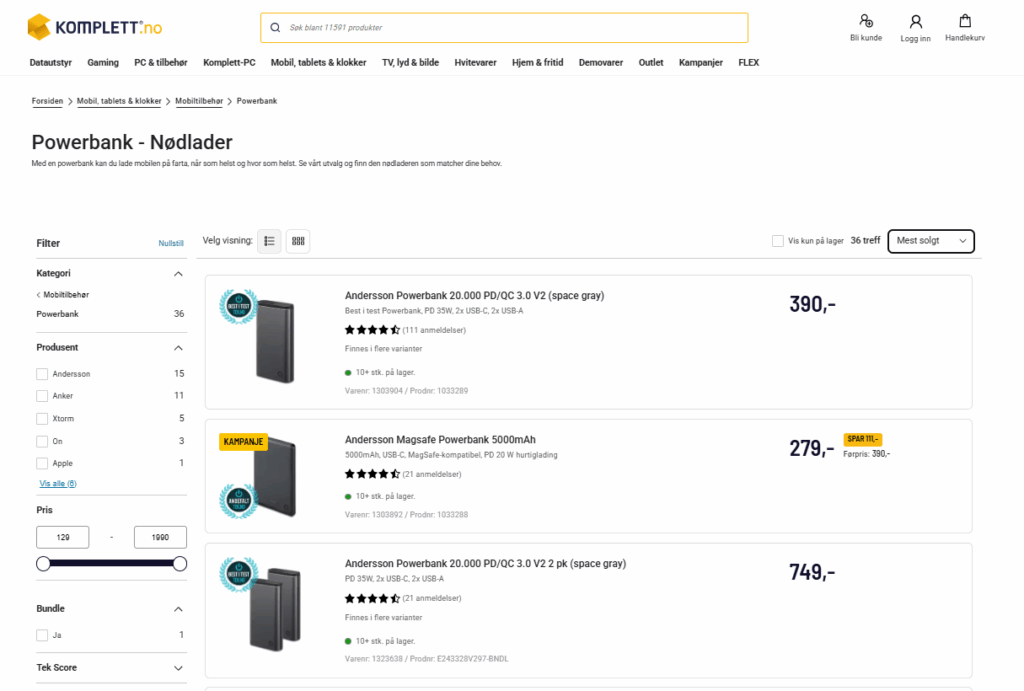Screen dimensions: 1024x691
Task: Open the Bli kunde icon
Action: coord(865,22)
